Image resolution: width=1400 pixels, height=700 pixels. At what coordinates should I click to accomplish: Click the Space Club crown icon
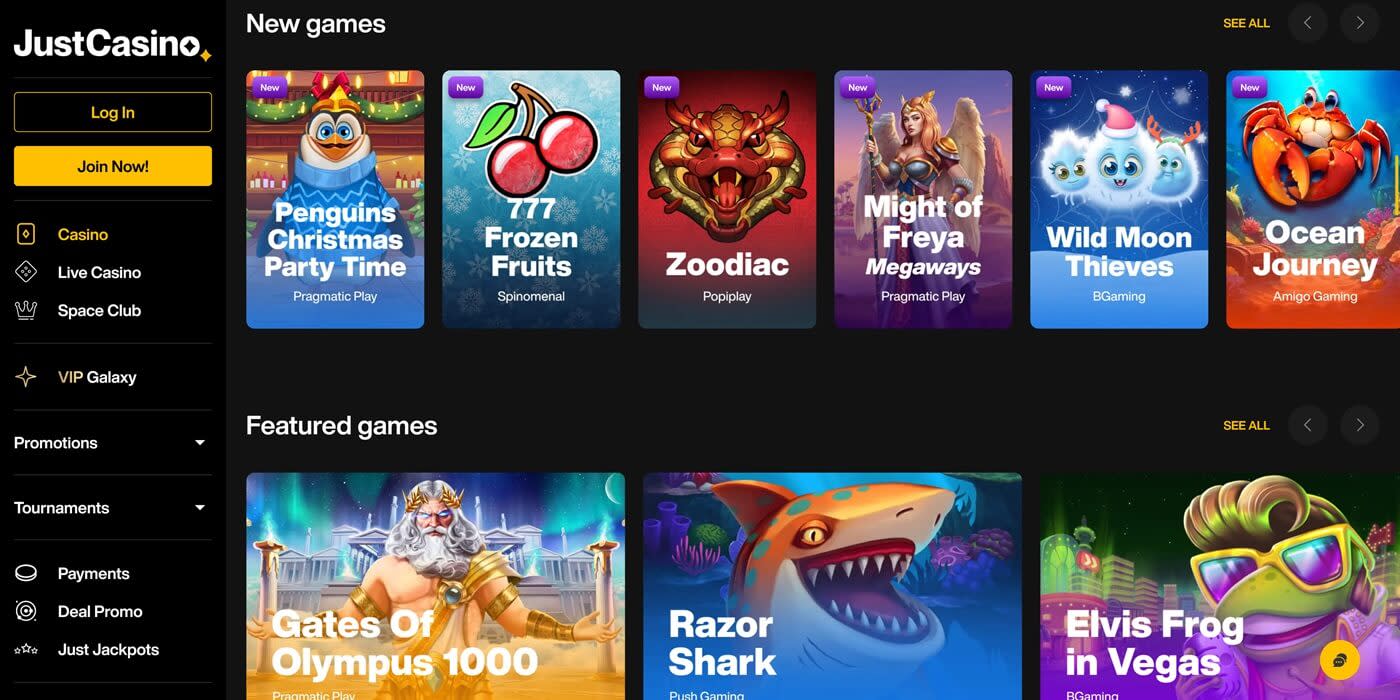click(x=26, y=310)
